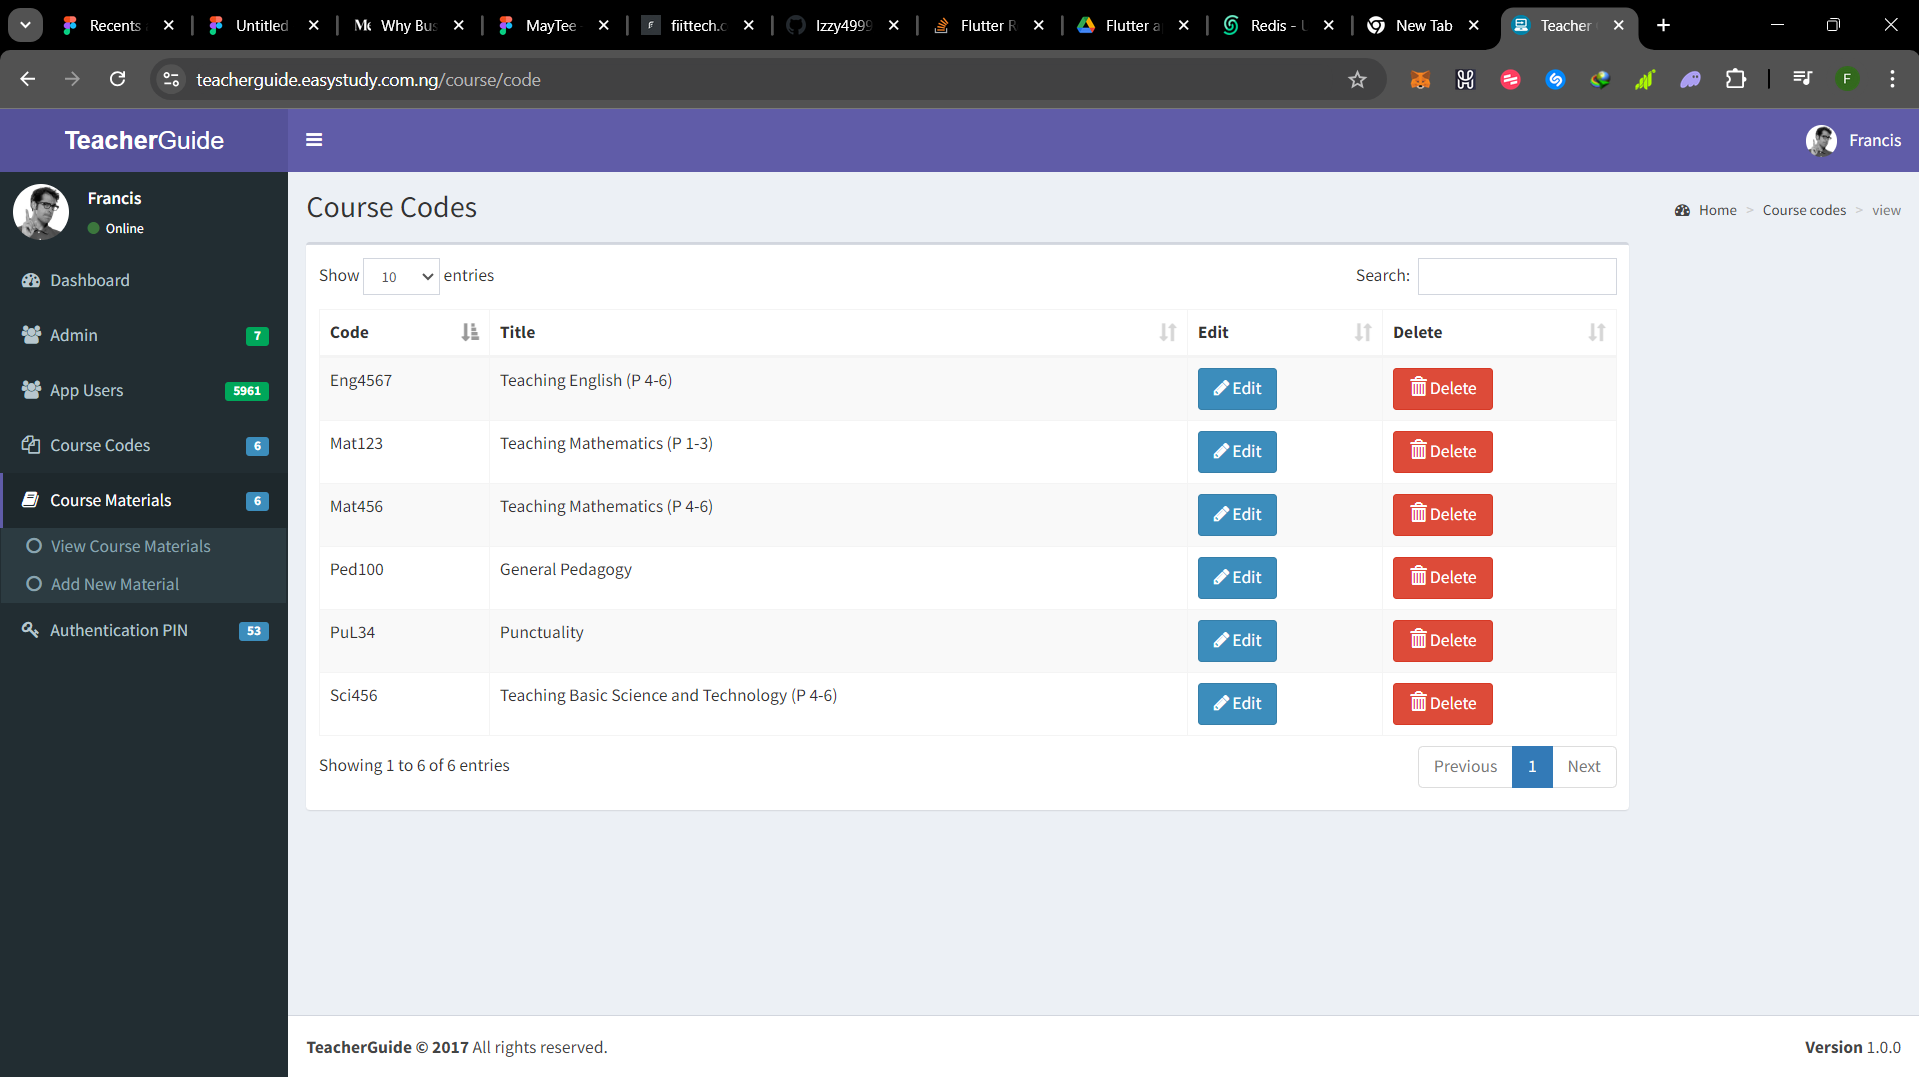Image resolution: width=1919 pixels, height=1077 pixels.
Task: Select Add New Material submenu item
Action: pyautogui.click(x=115, y=584)
